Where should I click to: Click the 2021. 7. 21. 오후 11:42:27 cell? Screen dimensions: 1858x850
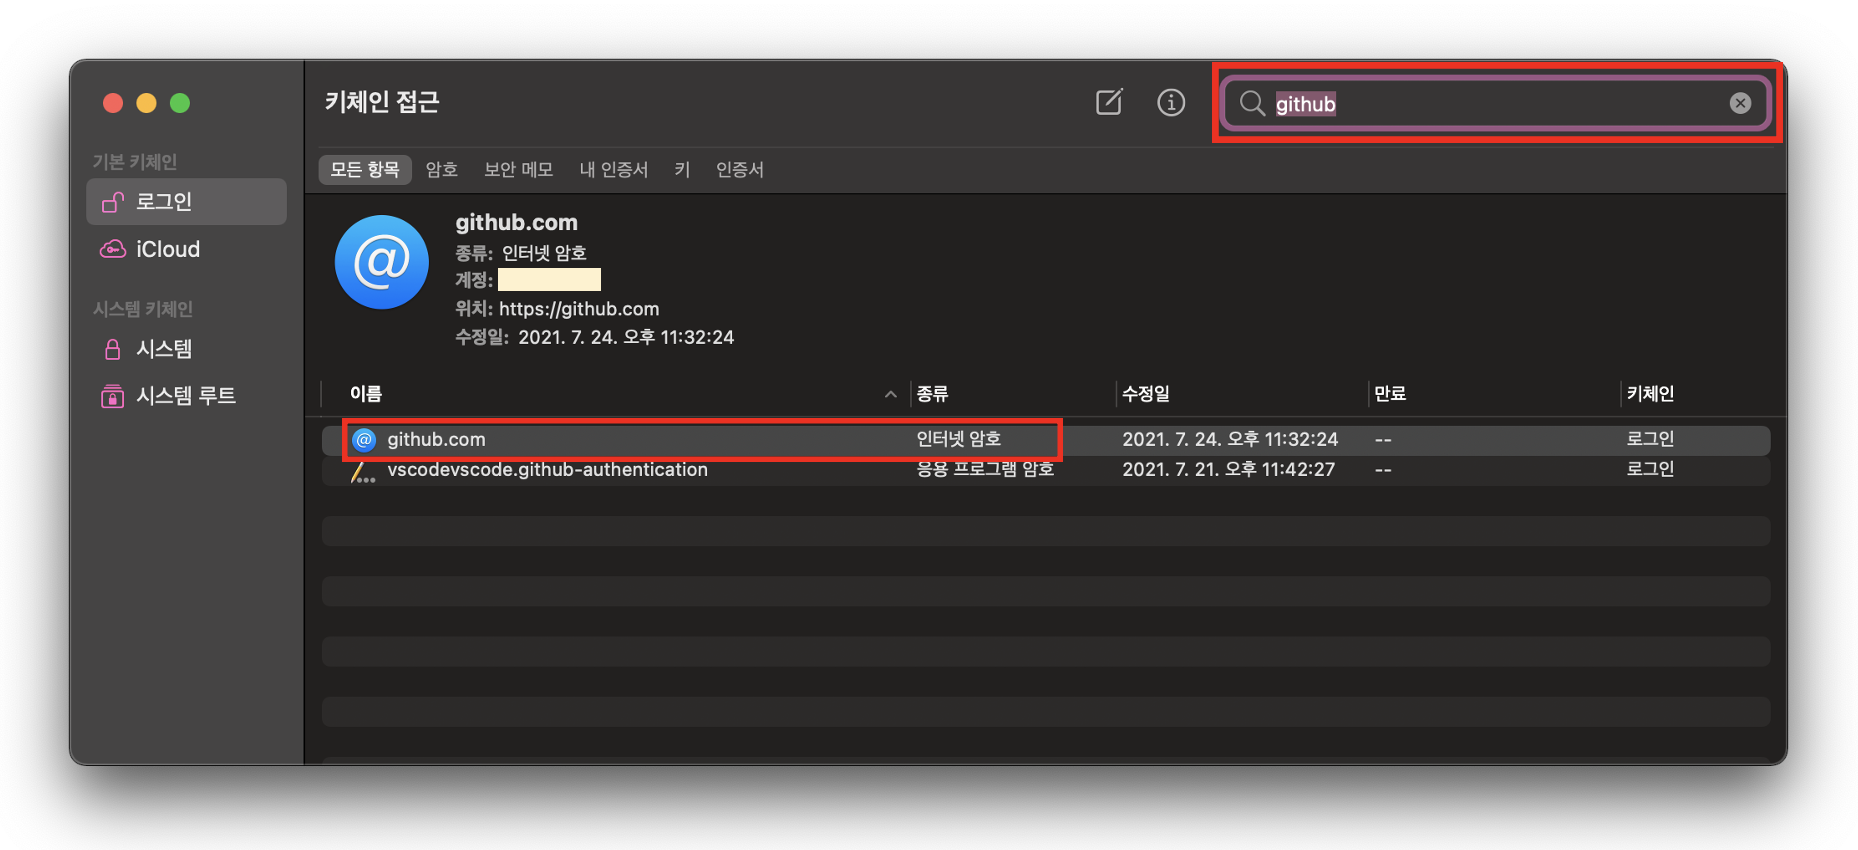tap(1228, 470)
